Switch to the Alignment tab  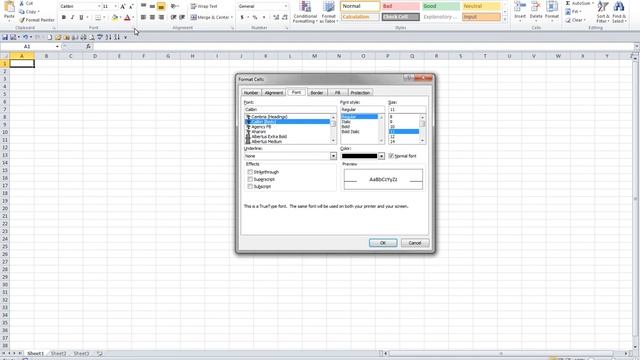pyautogui.click(x=273, y=93)
